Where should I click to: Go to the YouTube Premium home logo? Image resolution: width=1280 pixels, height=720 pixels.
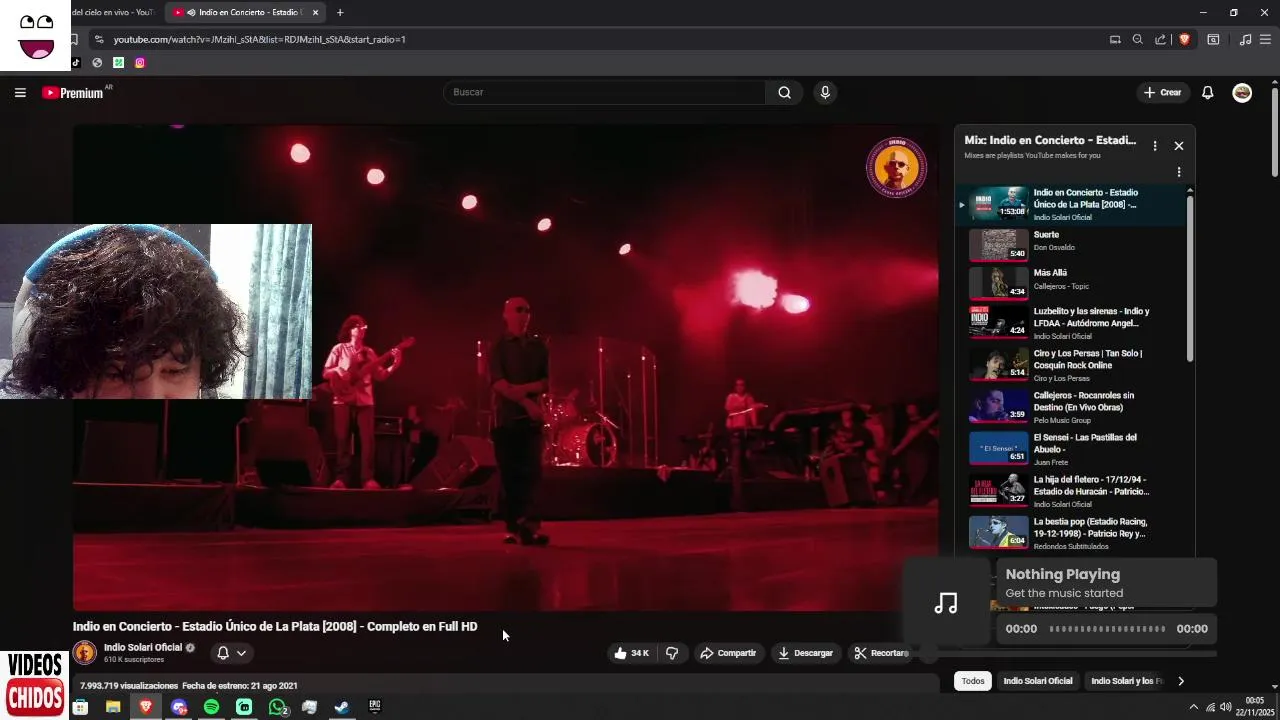74,92
